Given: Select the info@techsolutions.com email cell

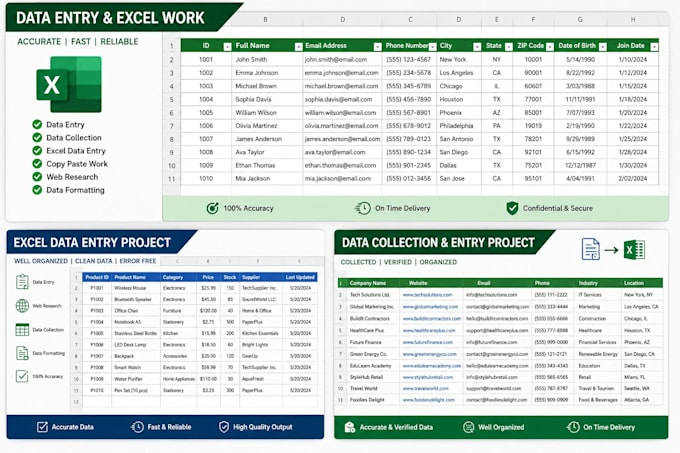Looking at the screenshot, I should (x=497, y=295).
